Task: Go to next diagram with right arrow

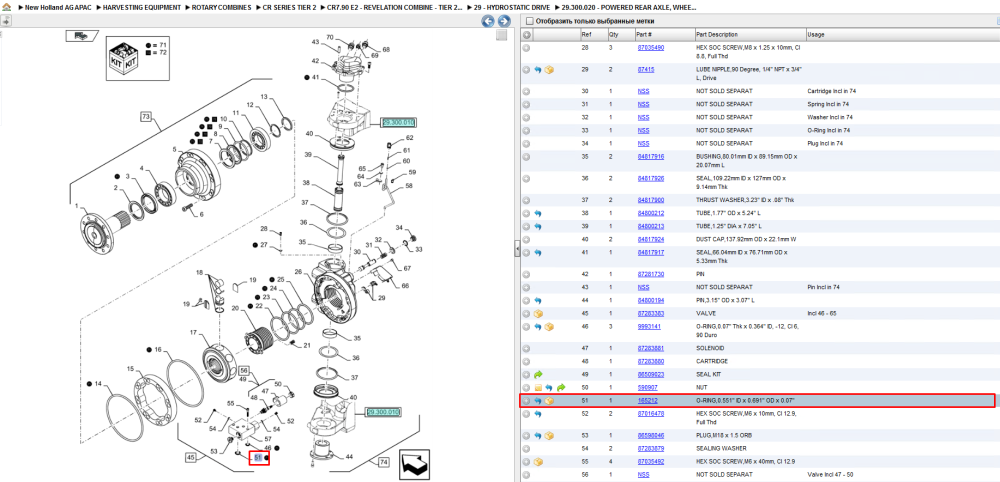Action: click(x=503, y=21)
